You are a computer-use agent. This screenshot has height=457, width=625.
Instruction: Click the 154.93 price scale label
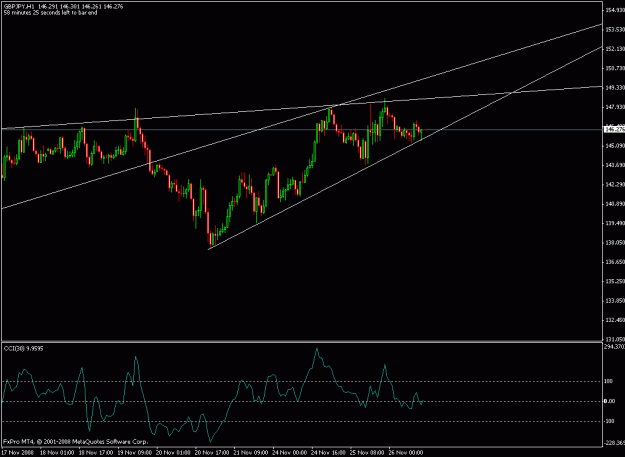pyautogui.click(x=615, y=10)
